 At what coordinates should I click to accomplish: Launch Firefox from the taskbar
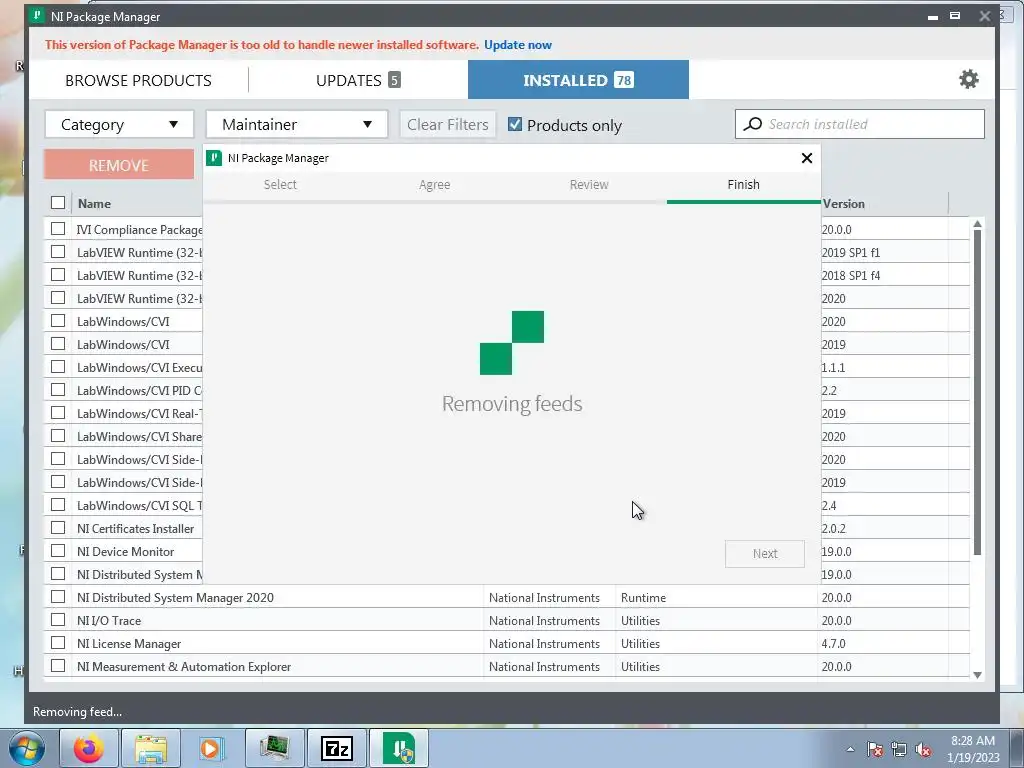pyautogui.click(x=89, y=748)
